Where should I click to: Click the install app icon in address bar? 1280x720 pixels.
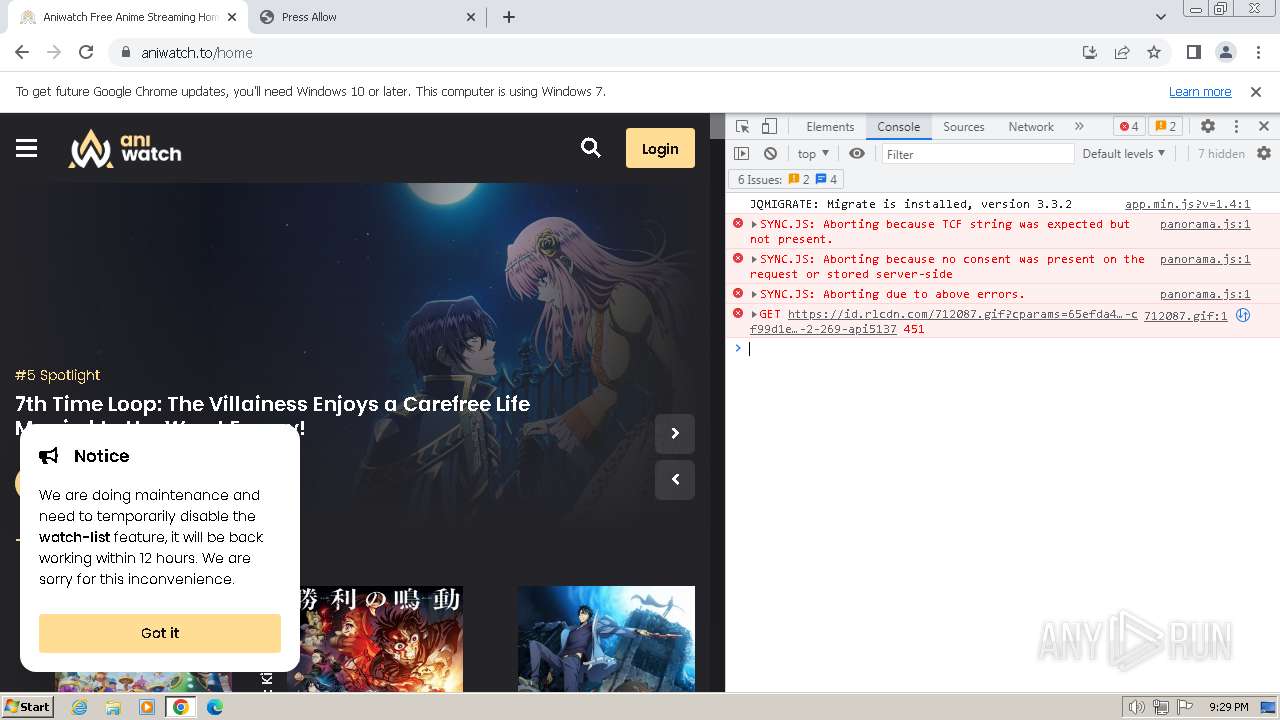1090,52
